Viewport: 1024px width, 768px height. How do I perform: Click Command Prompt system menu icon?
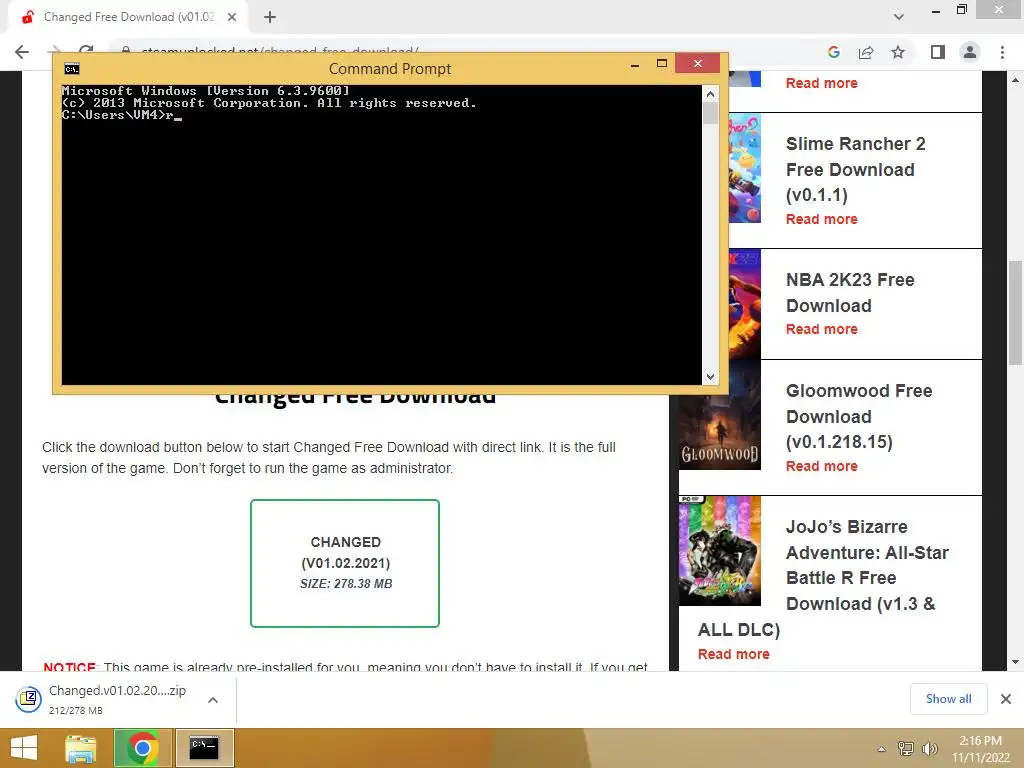click(x=72, y=69)
